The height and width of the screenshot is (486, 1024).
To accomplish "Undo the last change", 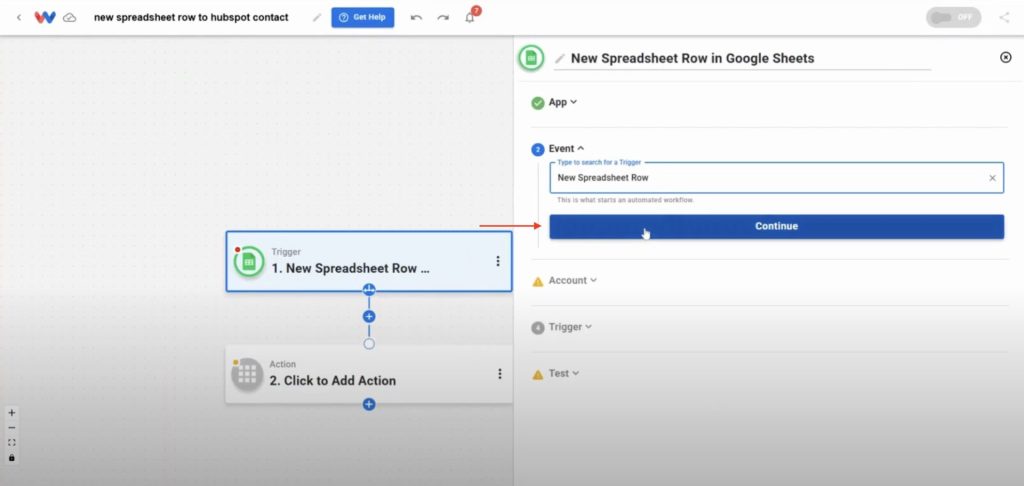I will tap(416, 18).
